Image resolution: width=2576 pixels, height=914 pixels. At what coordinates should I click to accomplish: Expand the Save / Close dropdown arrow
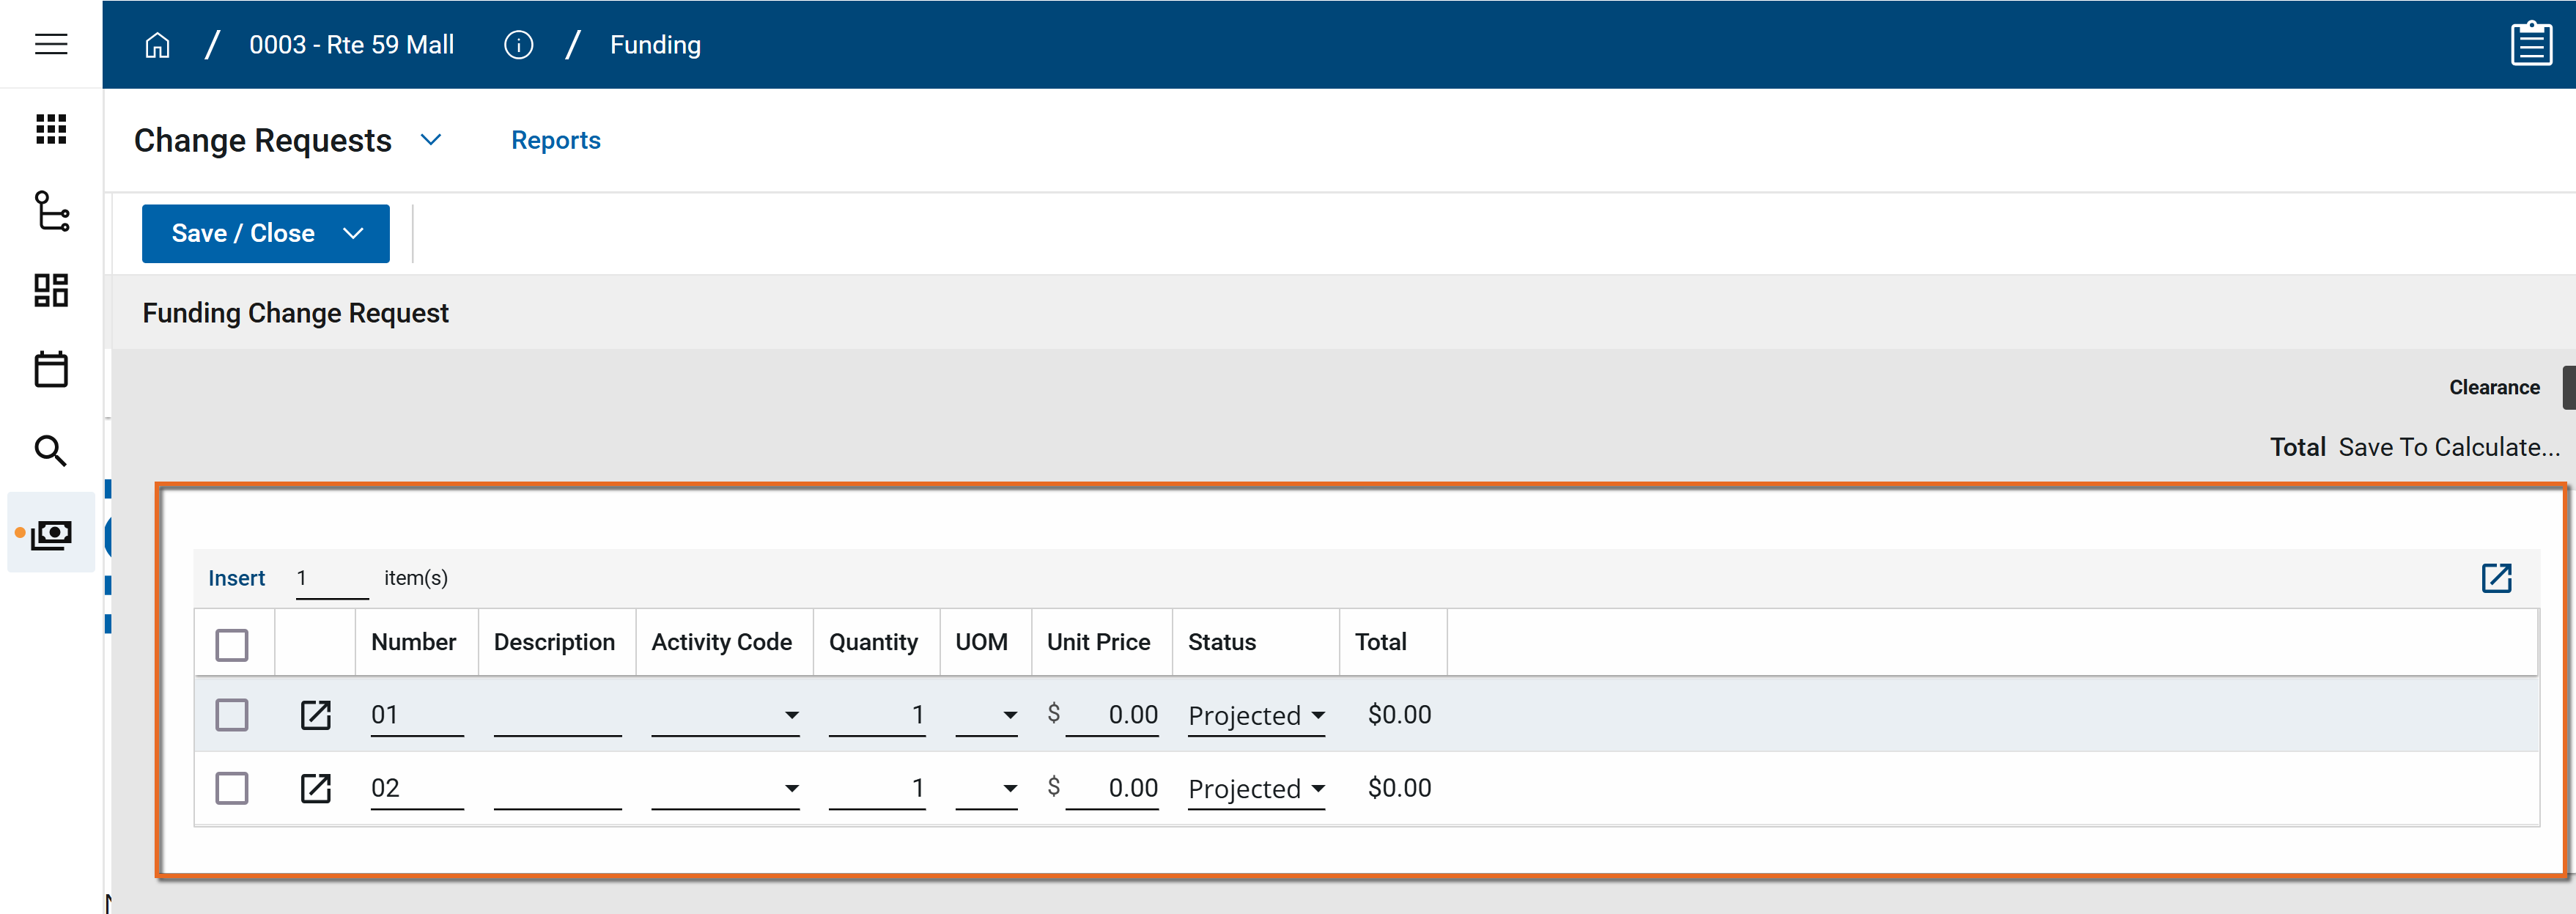pos(353,233)
